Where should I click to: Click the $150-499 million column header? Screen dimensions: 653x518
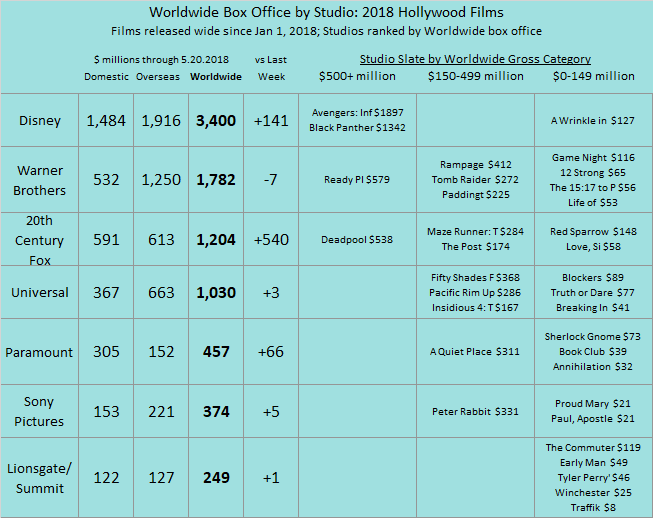pyautogui.click(x=476, y=76)
